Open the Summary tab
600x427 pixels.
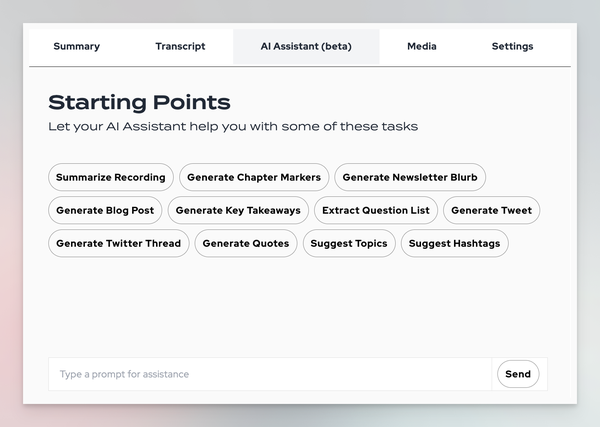tap(77, 46)
